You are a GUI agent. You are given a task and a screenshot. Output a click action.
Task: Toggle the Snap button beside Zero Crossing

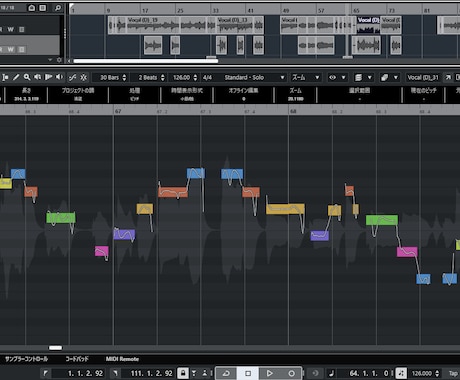(83, 77)
